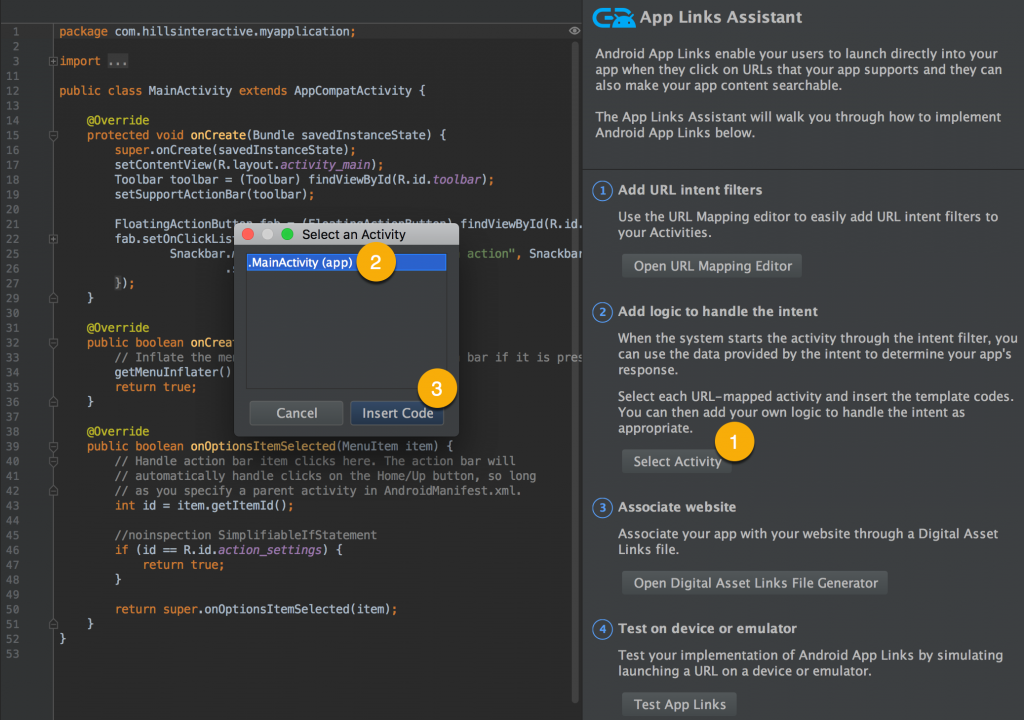Collapse onCreateOptionsMenu fold marker on line 32

click(54, 343)
